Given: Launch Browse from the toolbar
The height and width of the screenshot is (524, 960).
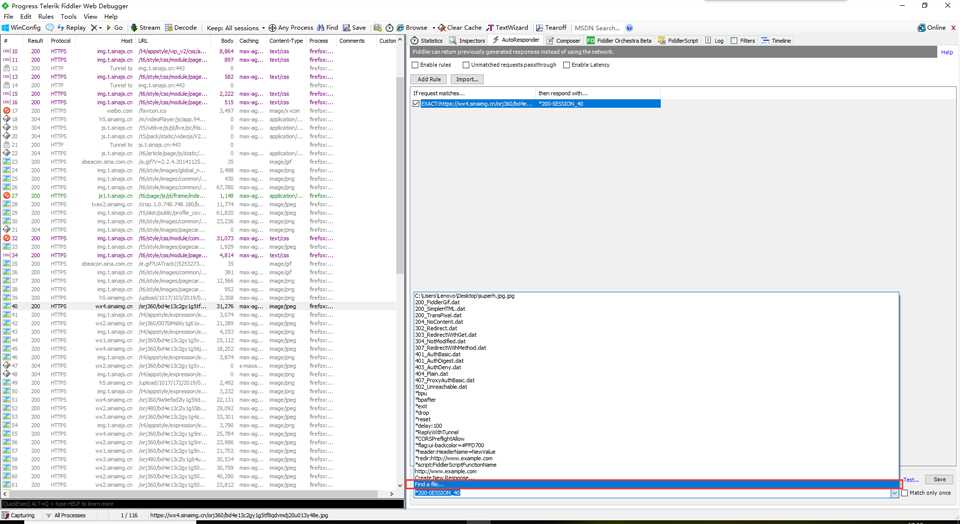Looking at the screenshot, I should click(x=412, y=28).
